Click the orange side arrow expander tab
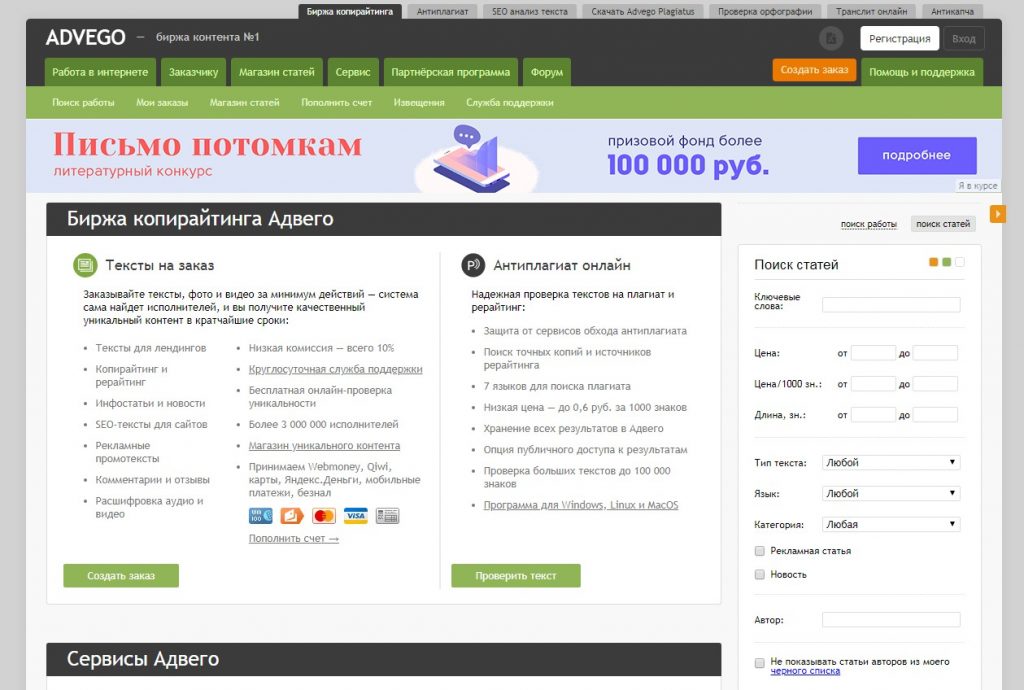Image resolution: width=1024 pixels, height=690 pixels. [x=997, y=213]
